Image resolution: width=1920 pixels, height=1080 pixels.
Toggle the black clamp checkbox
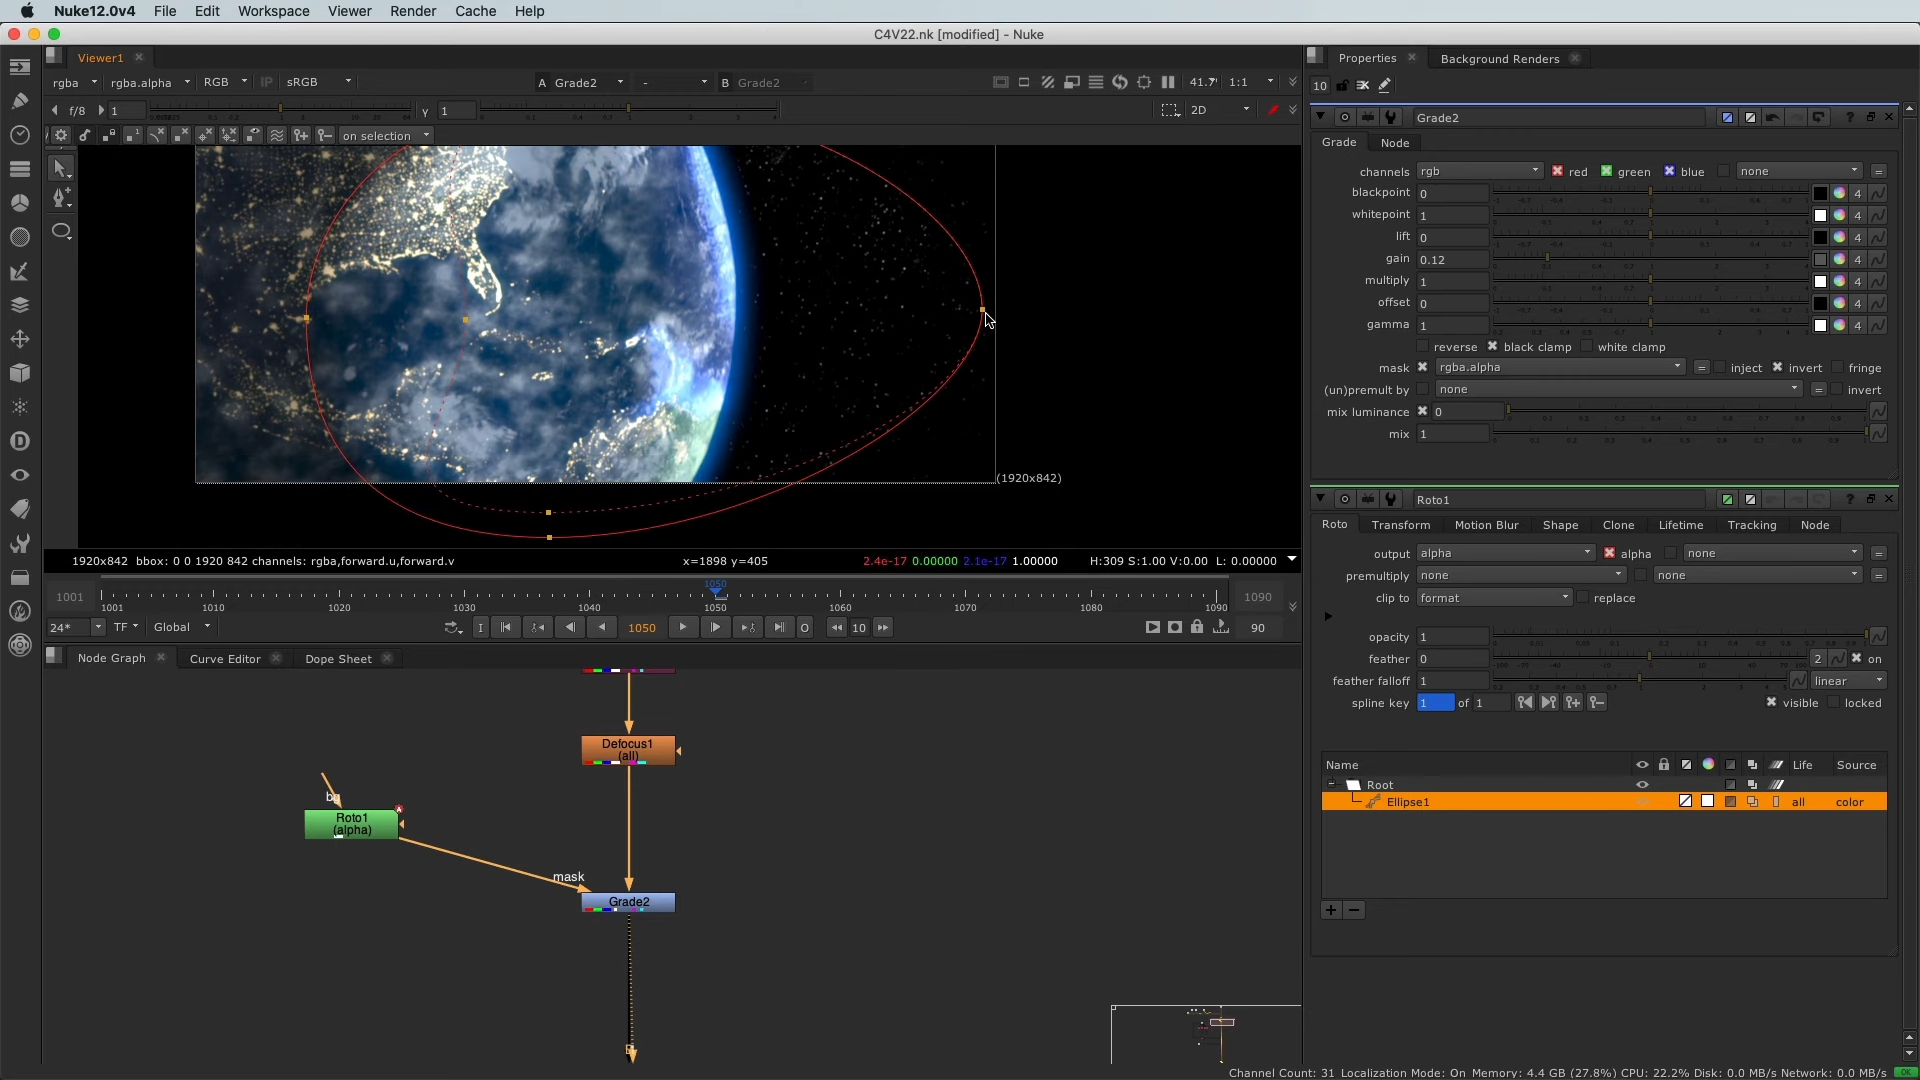1492,347
